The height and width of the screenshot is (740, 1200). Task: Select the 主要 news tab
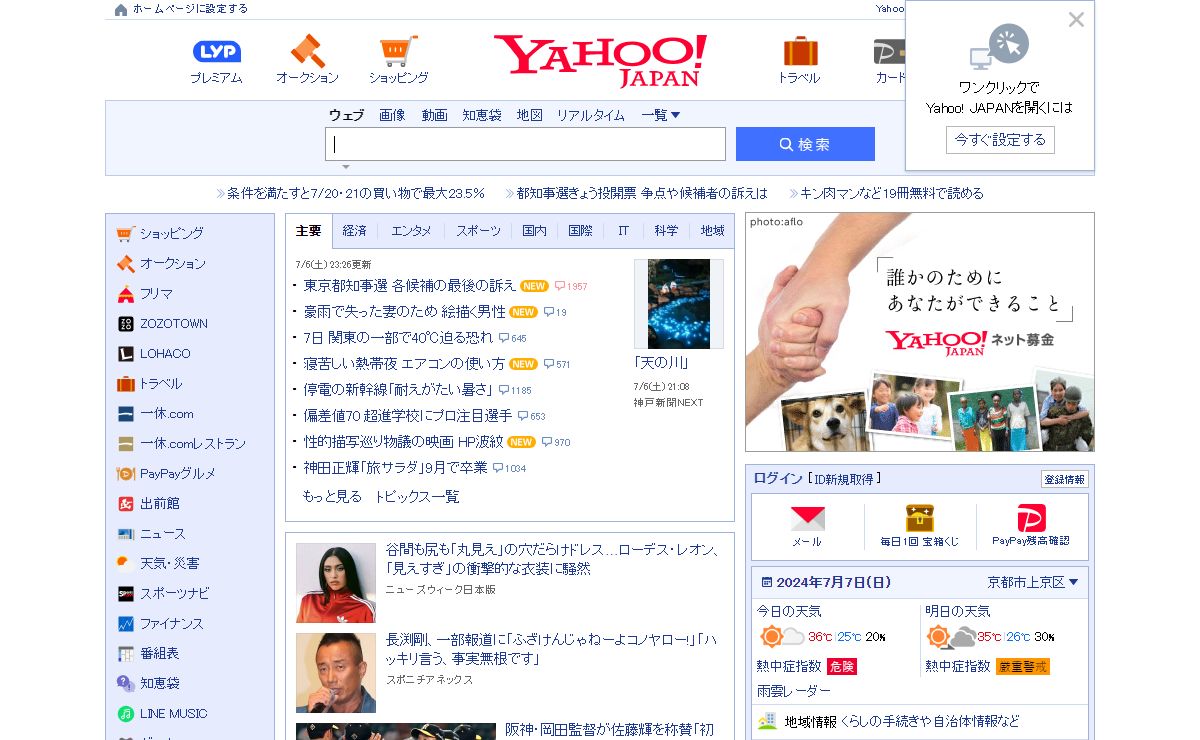308,231
